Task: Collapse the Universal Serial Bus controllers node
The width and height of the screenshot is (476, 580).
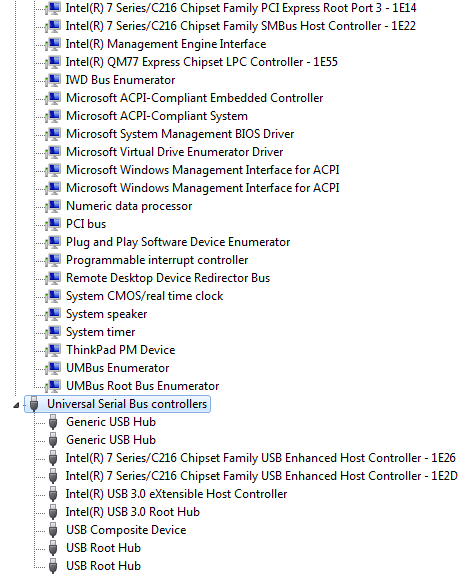Action: 16,405
